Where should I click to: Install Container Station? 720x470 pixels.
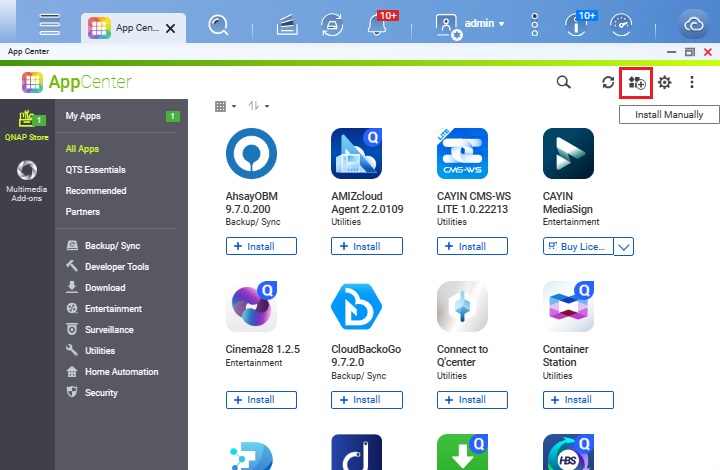click(x=578, y=400)
